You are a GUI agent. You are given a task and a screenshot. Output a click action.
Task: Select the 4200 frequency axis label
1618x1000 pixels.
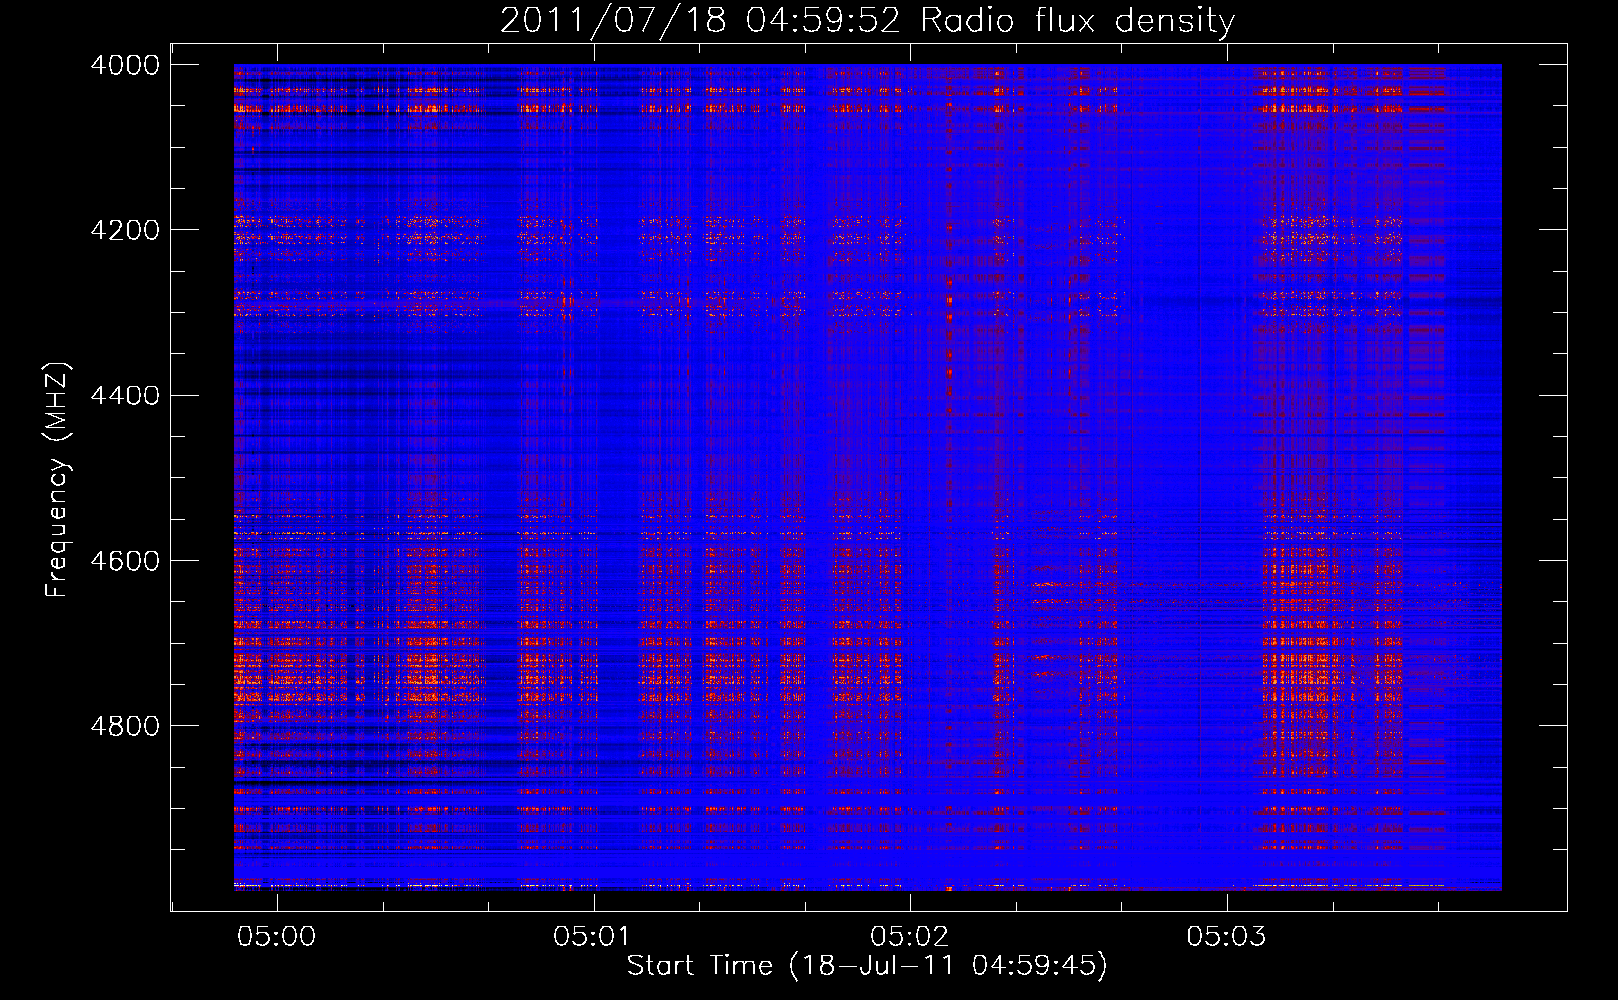click(125, 230)
